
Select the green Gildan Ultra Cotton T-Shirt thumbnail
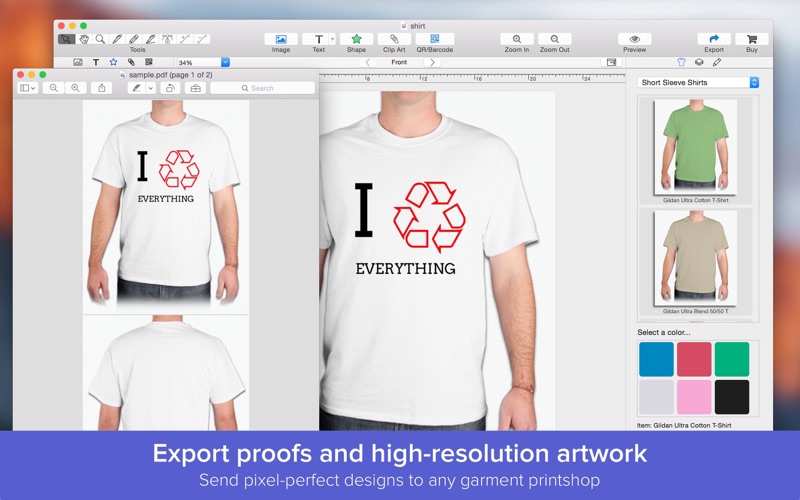(x=695, y=147)
